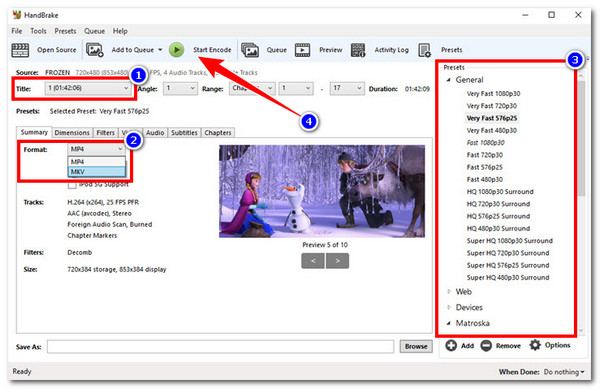Open the Add to Queue dropdown arrow

[x=160, y=50]
